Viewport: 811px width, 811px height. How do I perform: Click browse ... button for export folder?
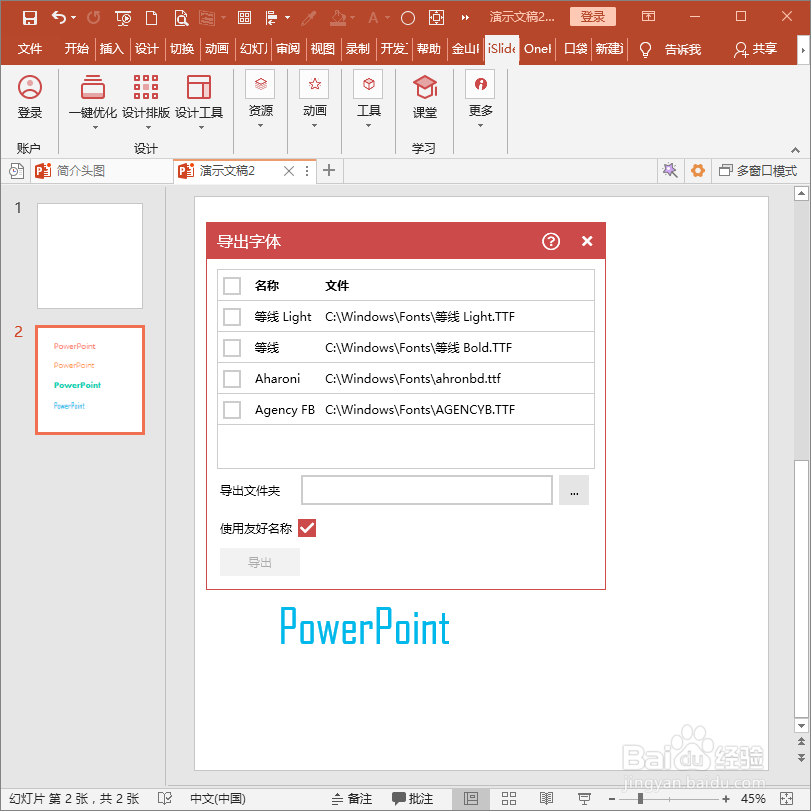(x=574, y=490)
